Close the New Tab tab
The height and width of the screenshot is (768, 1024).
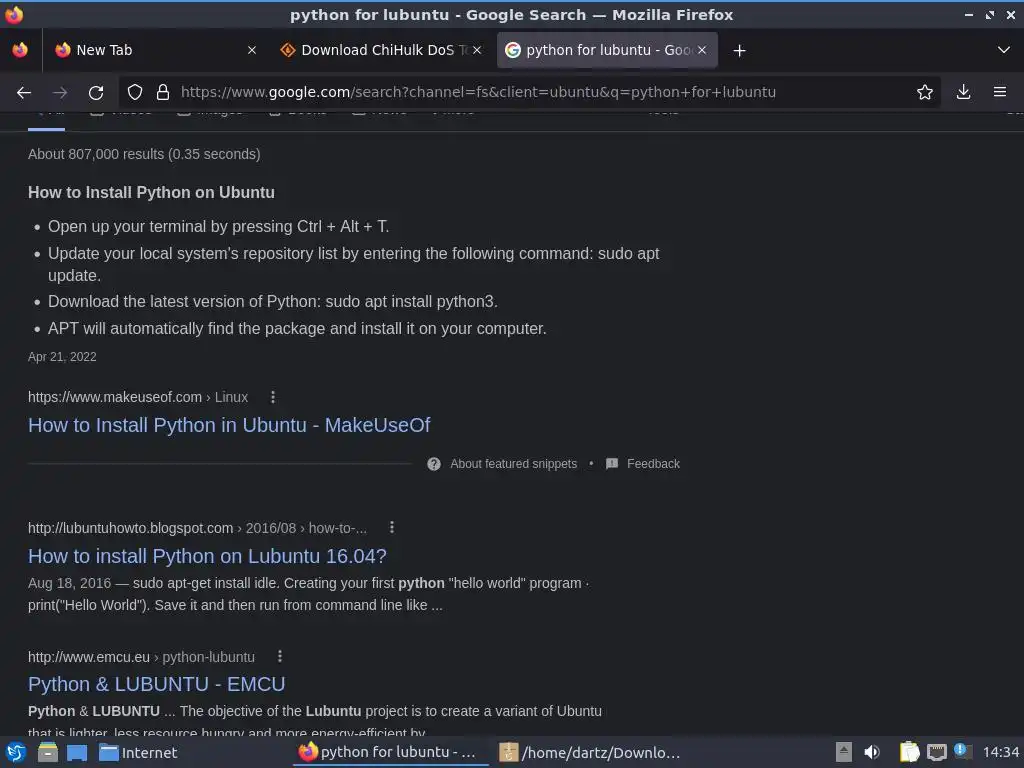251,50
